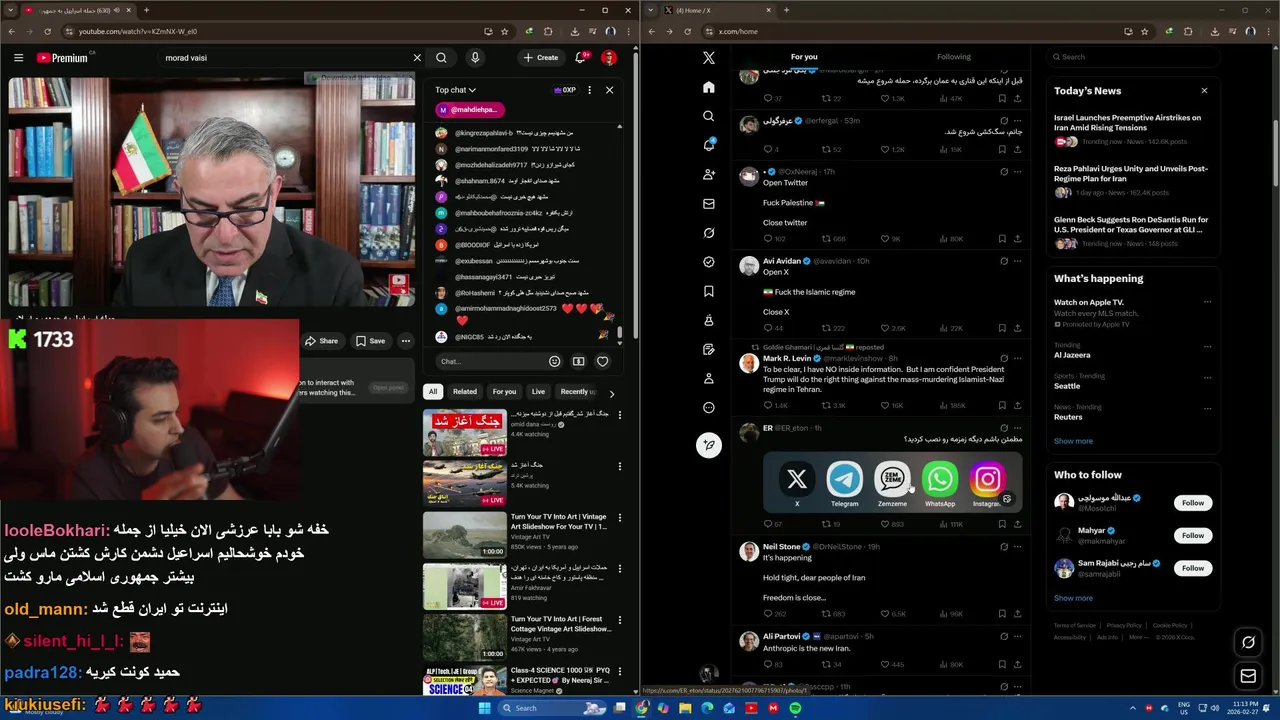Bookmark the Mark R. Levin post
1280x720 pixels.
pyautogui.click(x=1001, y=405)
